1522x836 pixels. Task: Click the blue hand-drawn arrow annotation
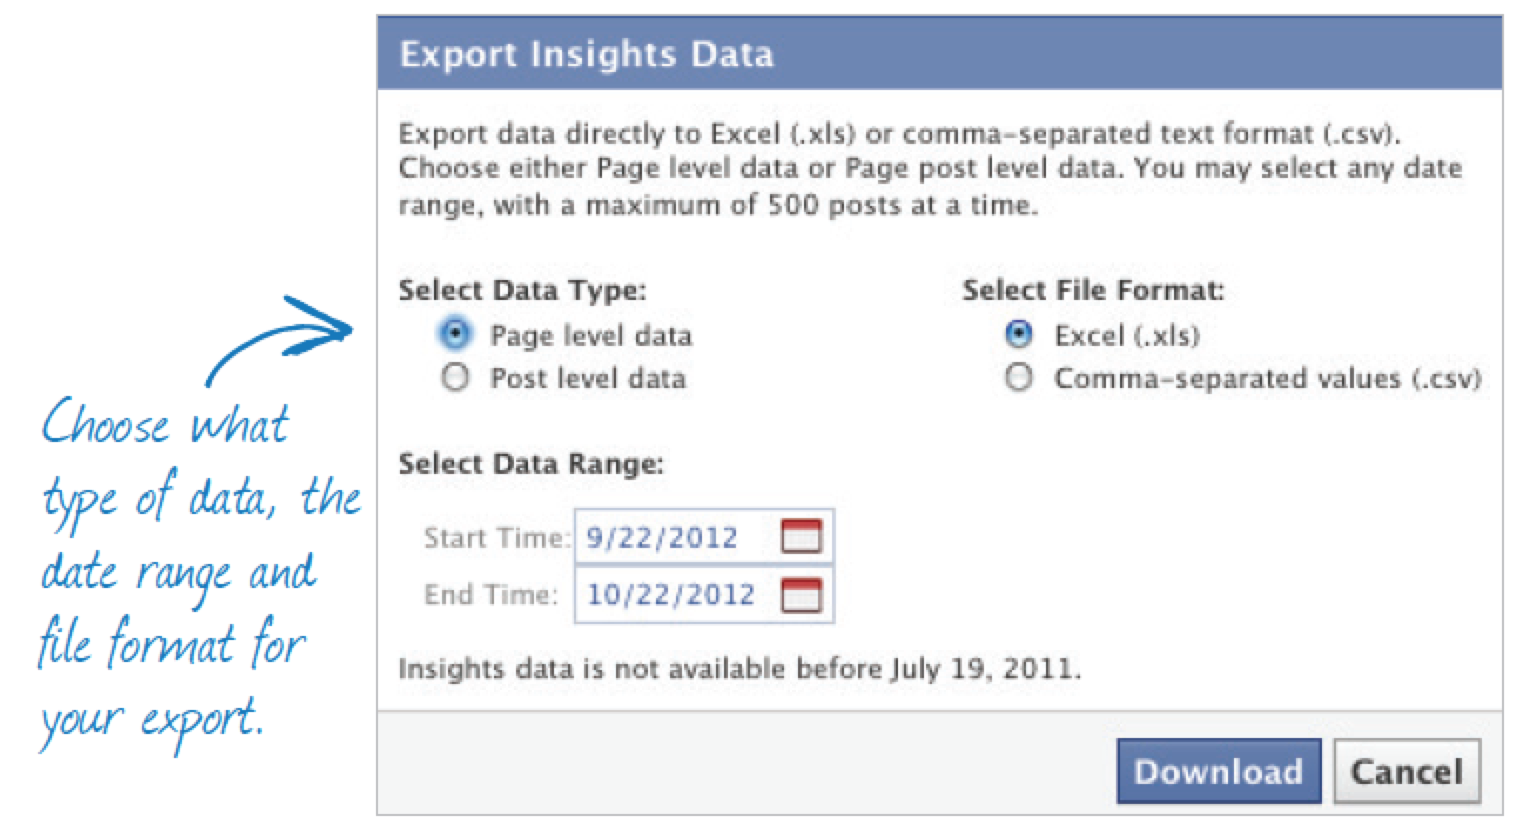(x=279, y=339)
